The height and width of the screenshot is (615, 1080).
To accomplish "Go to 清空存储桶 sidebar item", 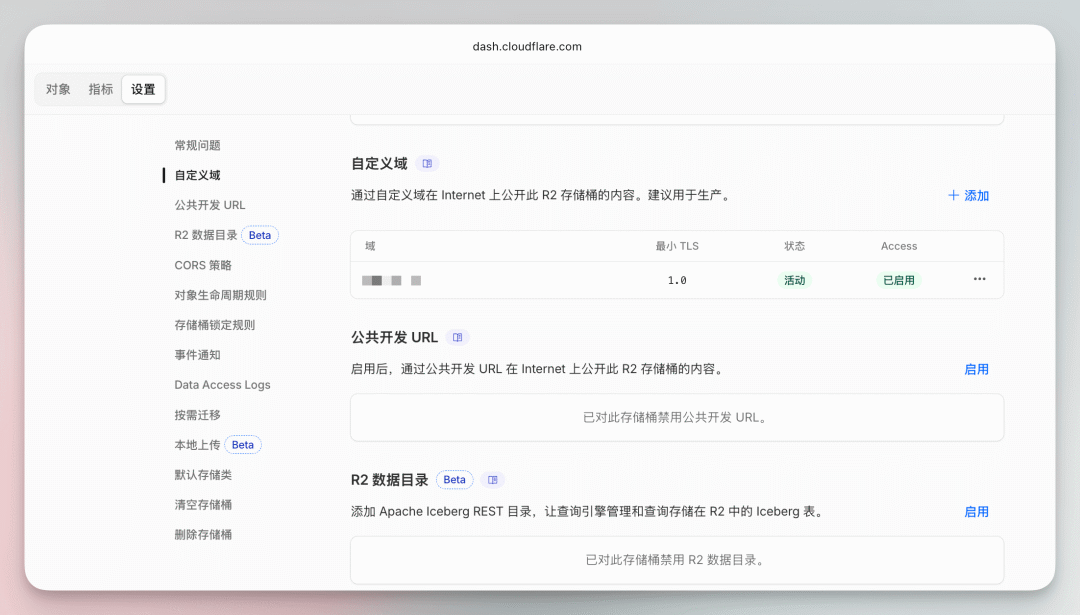I will [203, 505].
